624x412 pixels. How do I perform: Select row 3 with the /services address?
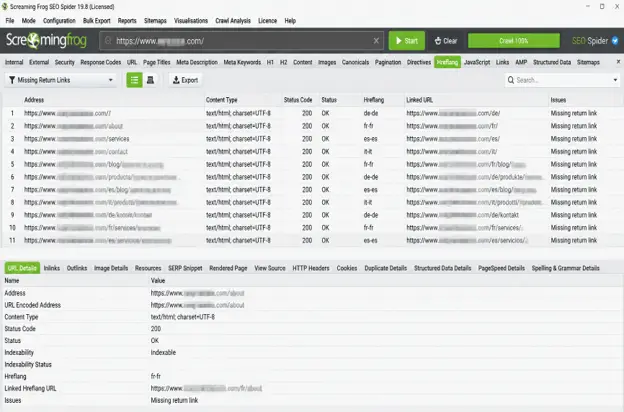tap(312, 139)
